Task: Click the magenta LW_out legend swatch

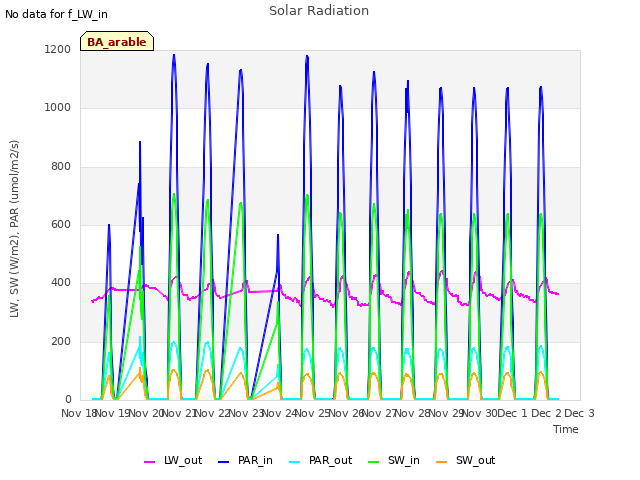Action: pos(149,462)
